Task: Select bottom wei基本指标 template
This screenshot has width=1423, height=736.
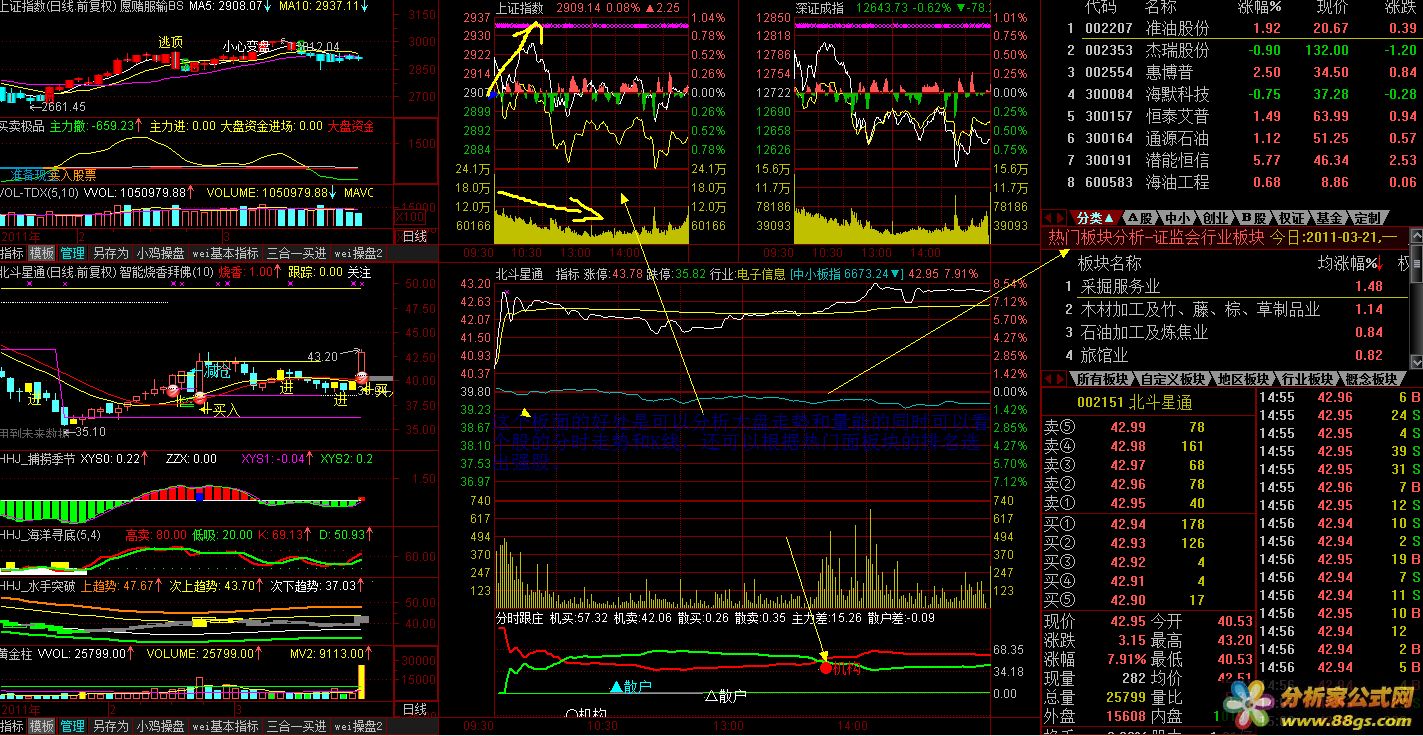Action: tap(225, 726)
